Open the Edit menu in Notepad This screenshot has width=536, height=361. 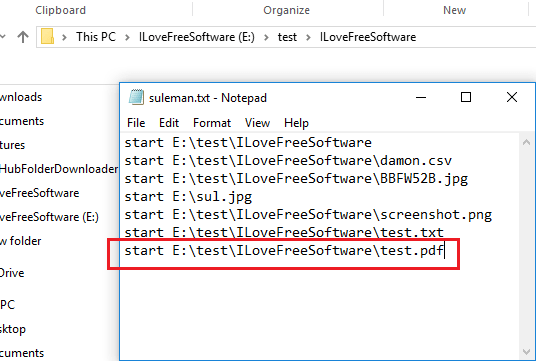[169, 123]
